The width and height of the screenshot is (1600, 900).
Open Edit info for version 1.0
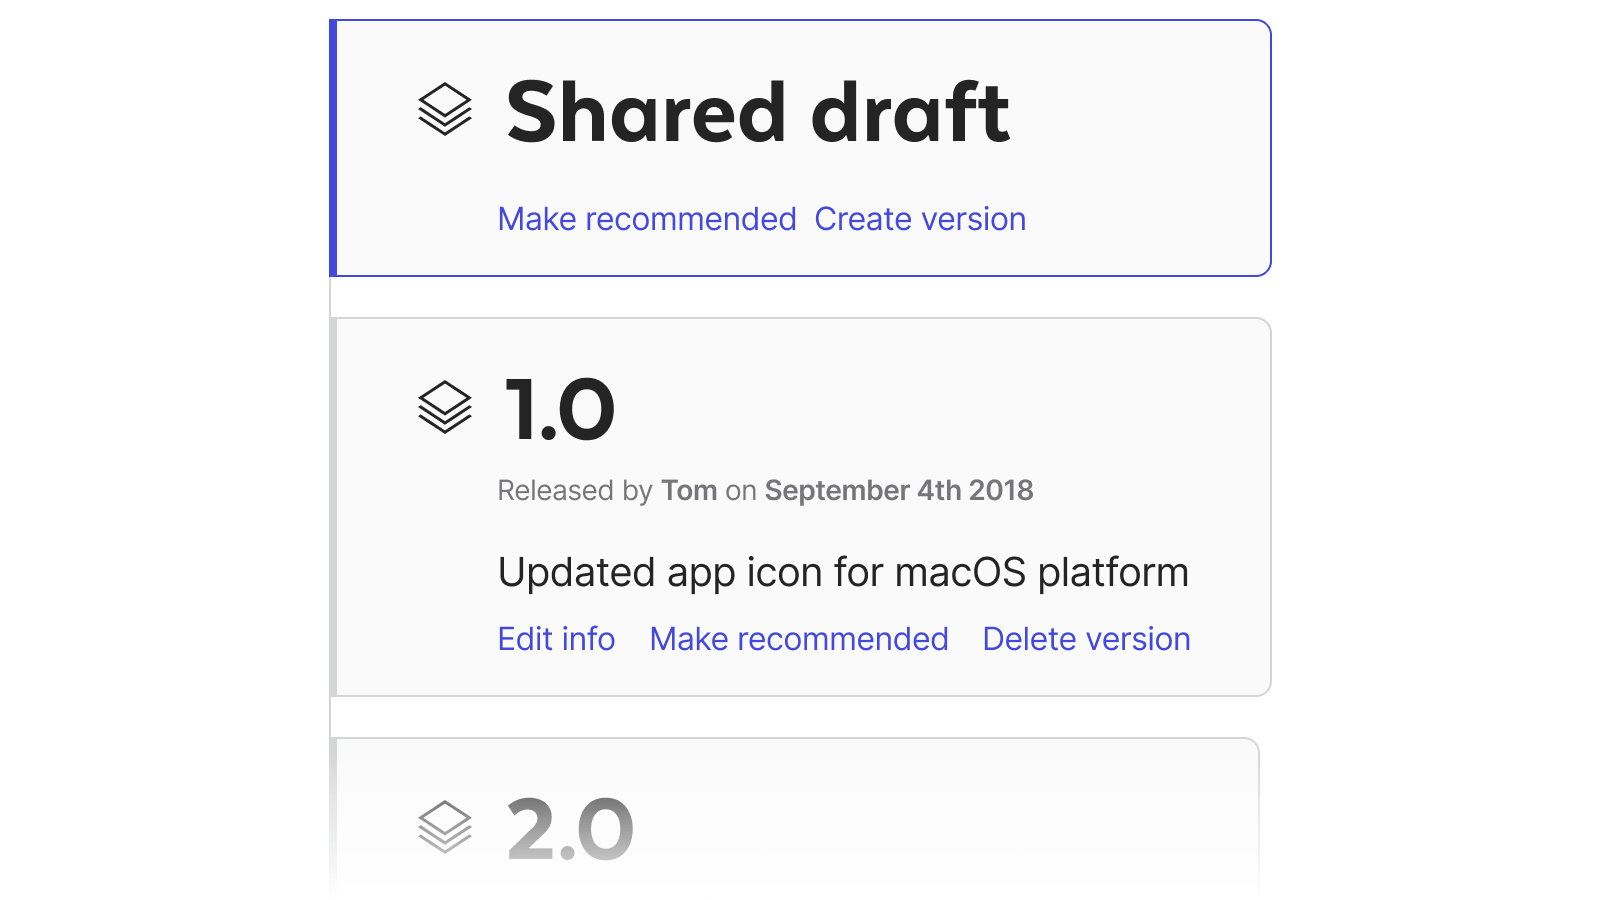[x=557, y=639]
